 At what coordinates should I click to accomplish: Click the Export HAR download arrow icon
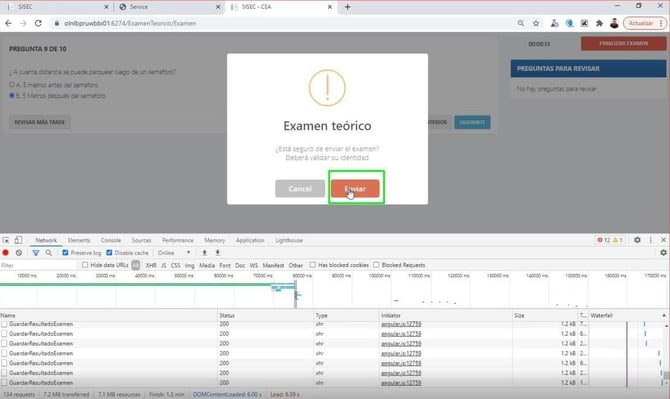coord(217,252)
